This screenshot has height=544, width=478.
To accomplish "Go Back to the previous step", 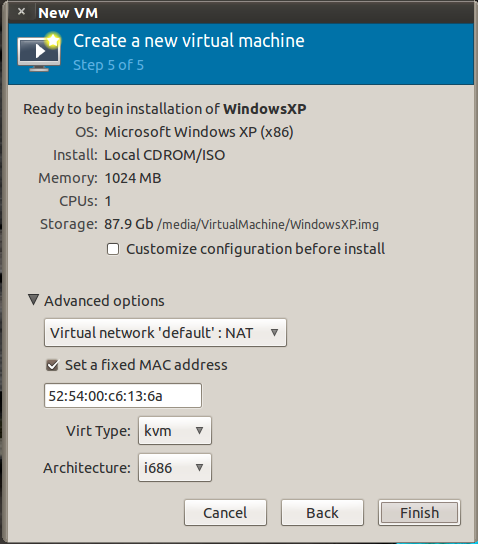I will pyautogui.click(x=322, y=512).
